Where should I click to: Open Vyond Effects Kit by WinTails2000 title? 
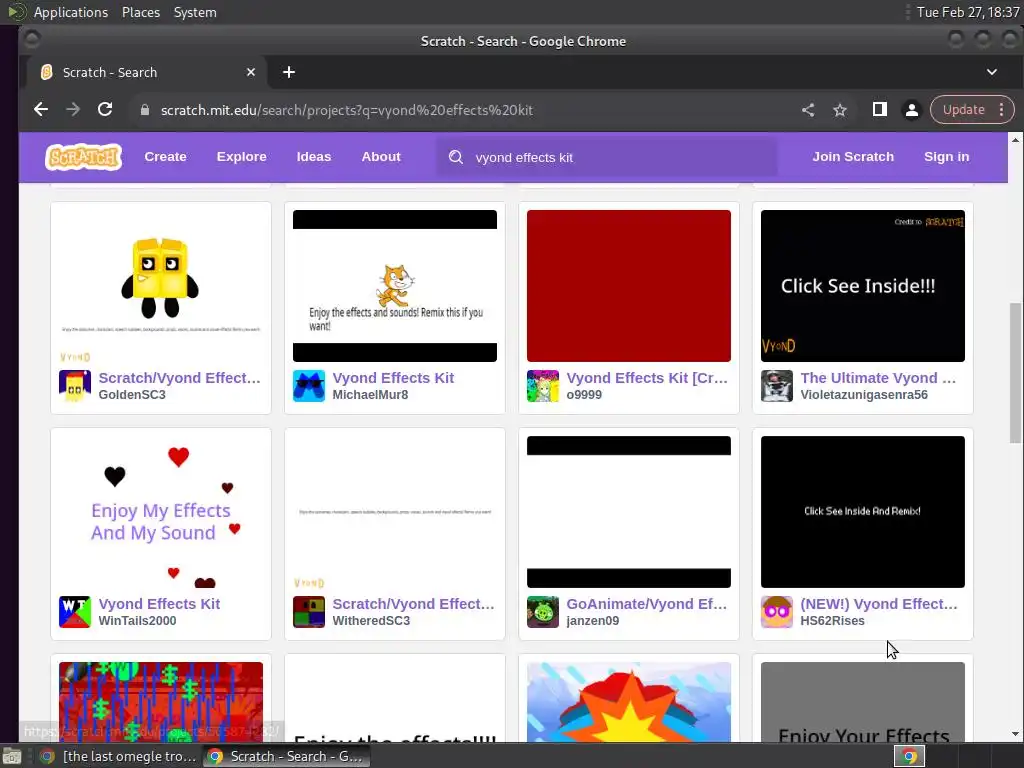pos(159,603)
